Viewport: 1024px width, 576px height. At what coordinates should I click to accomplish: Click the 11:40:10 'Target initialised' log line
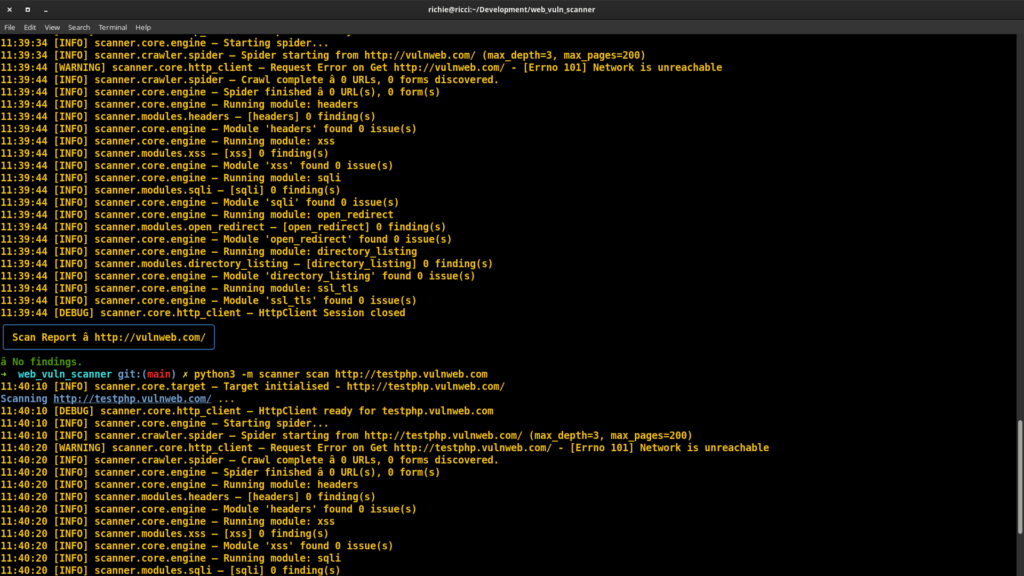click(x=253, y=387)
